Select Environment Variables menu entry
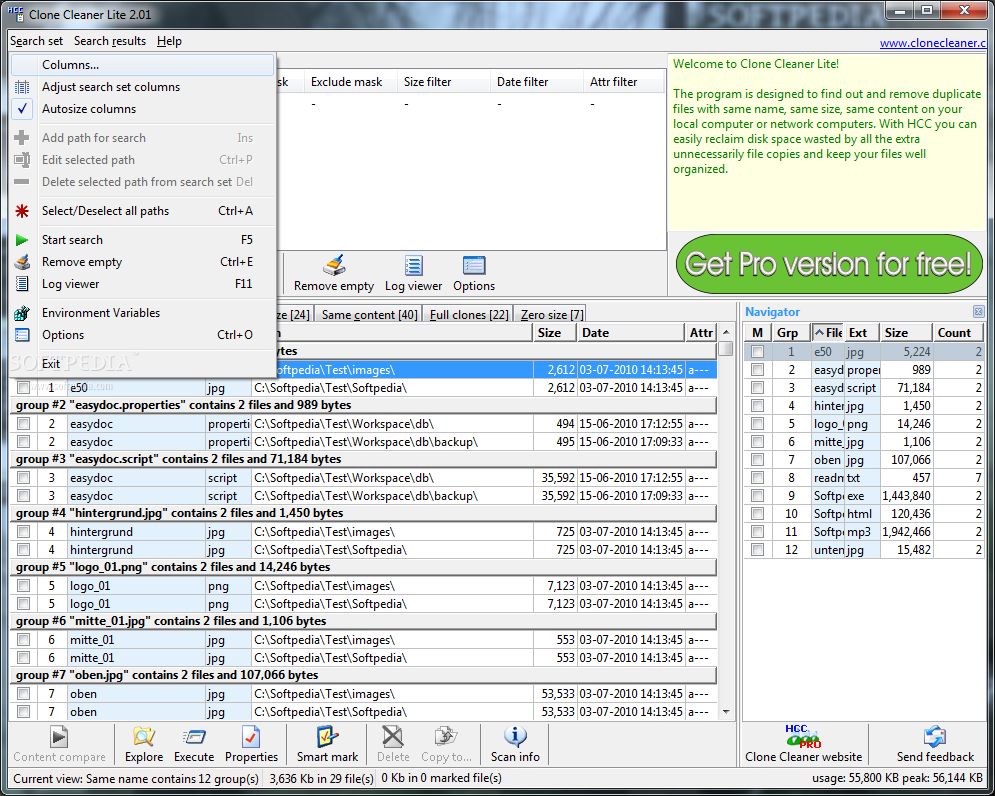Image resolution: width=995 pixels, height=796 pixels. [x=143, y=313]
